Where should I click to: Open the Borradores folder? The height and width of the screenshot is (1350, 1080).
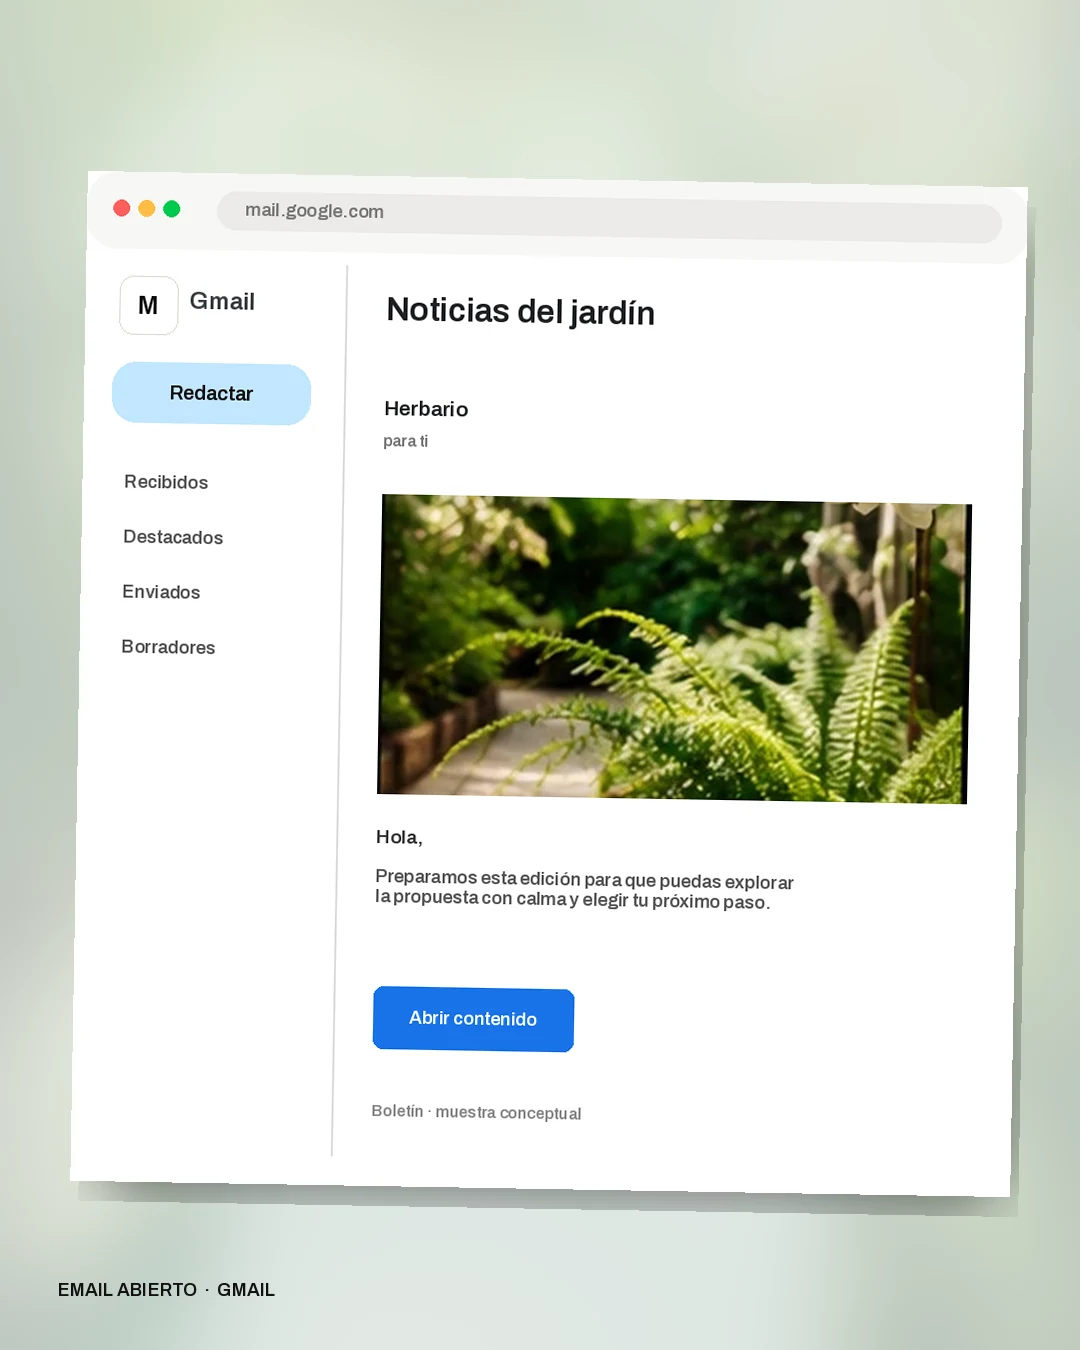tap(168, 647)
